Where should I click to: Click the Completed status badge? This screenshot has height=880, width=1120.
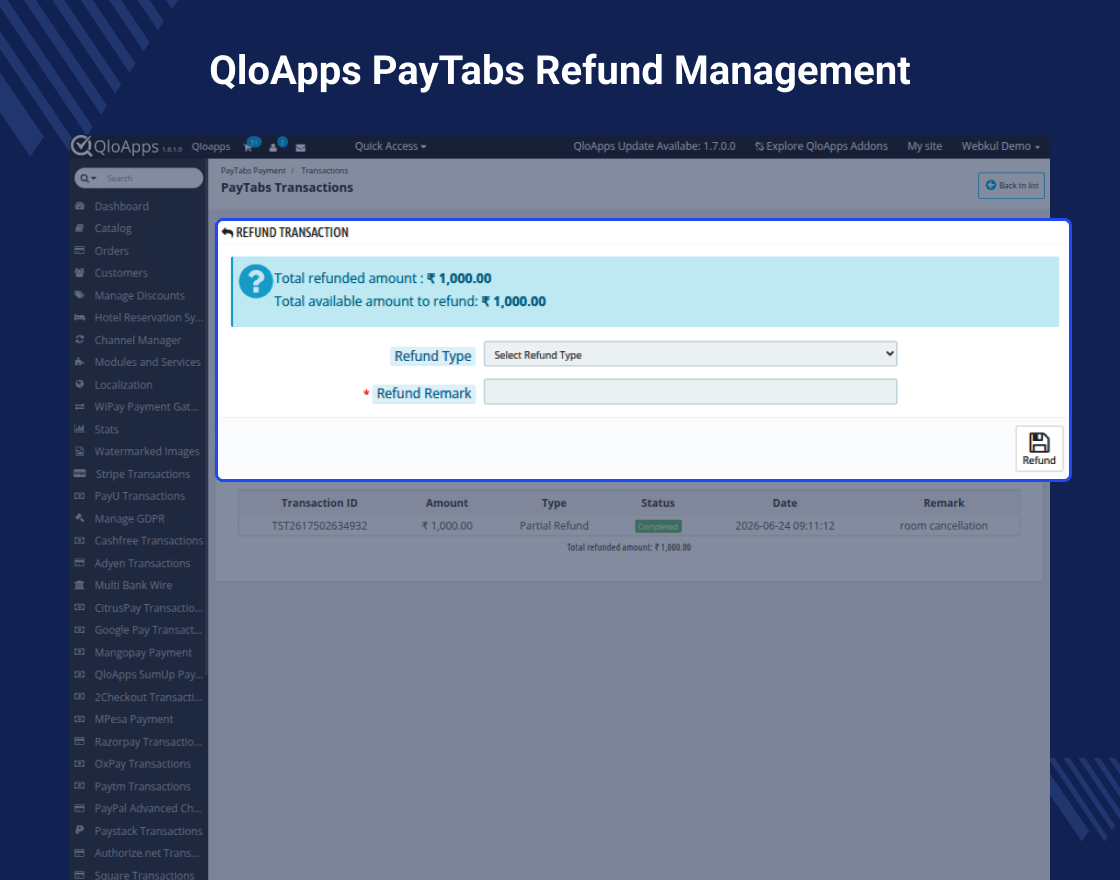click(x=658, y=526)
